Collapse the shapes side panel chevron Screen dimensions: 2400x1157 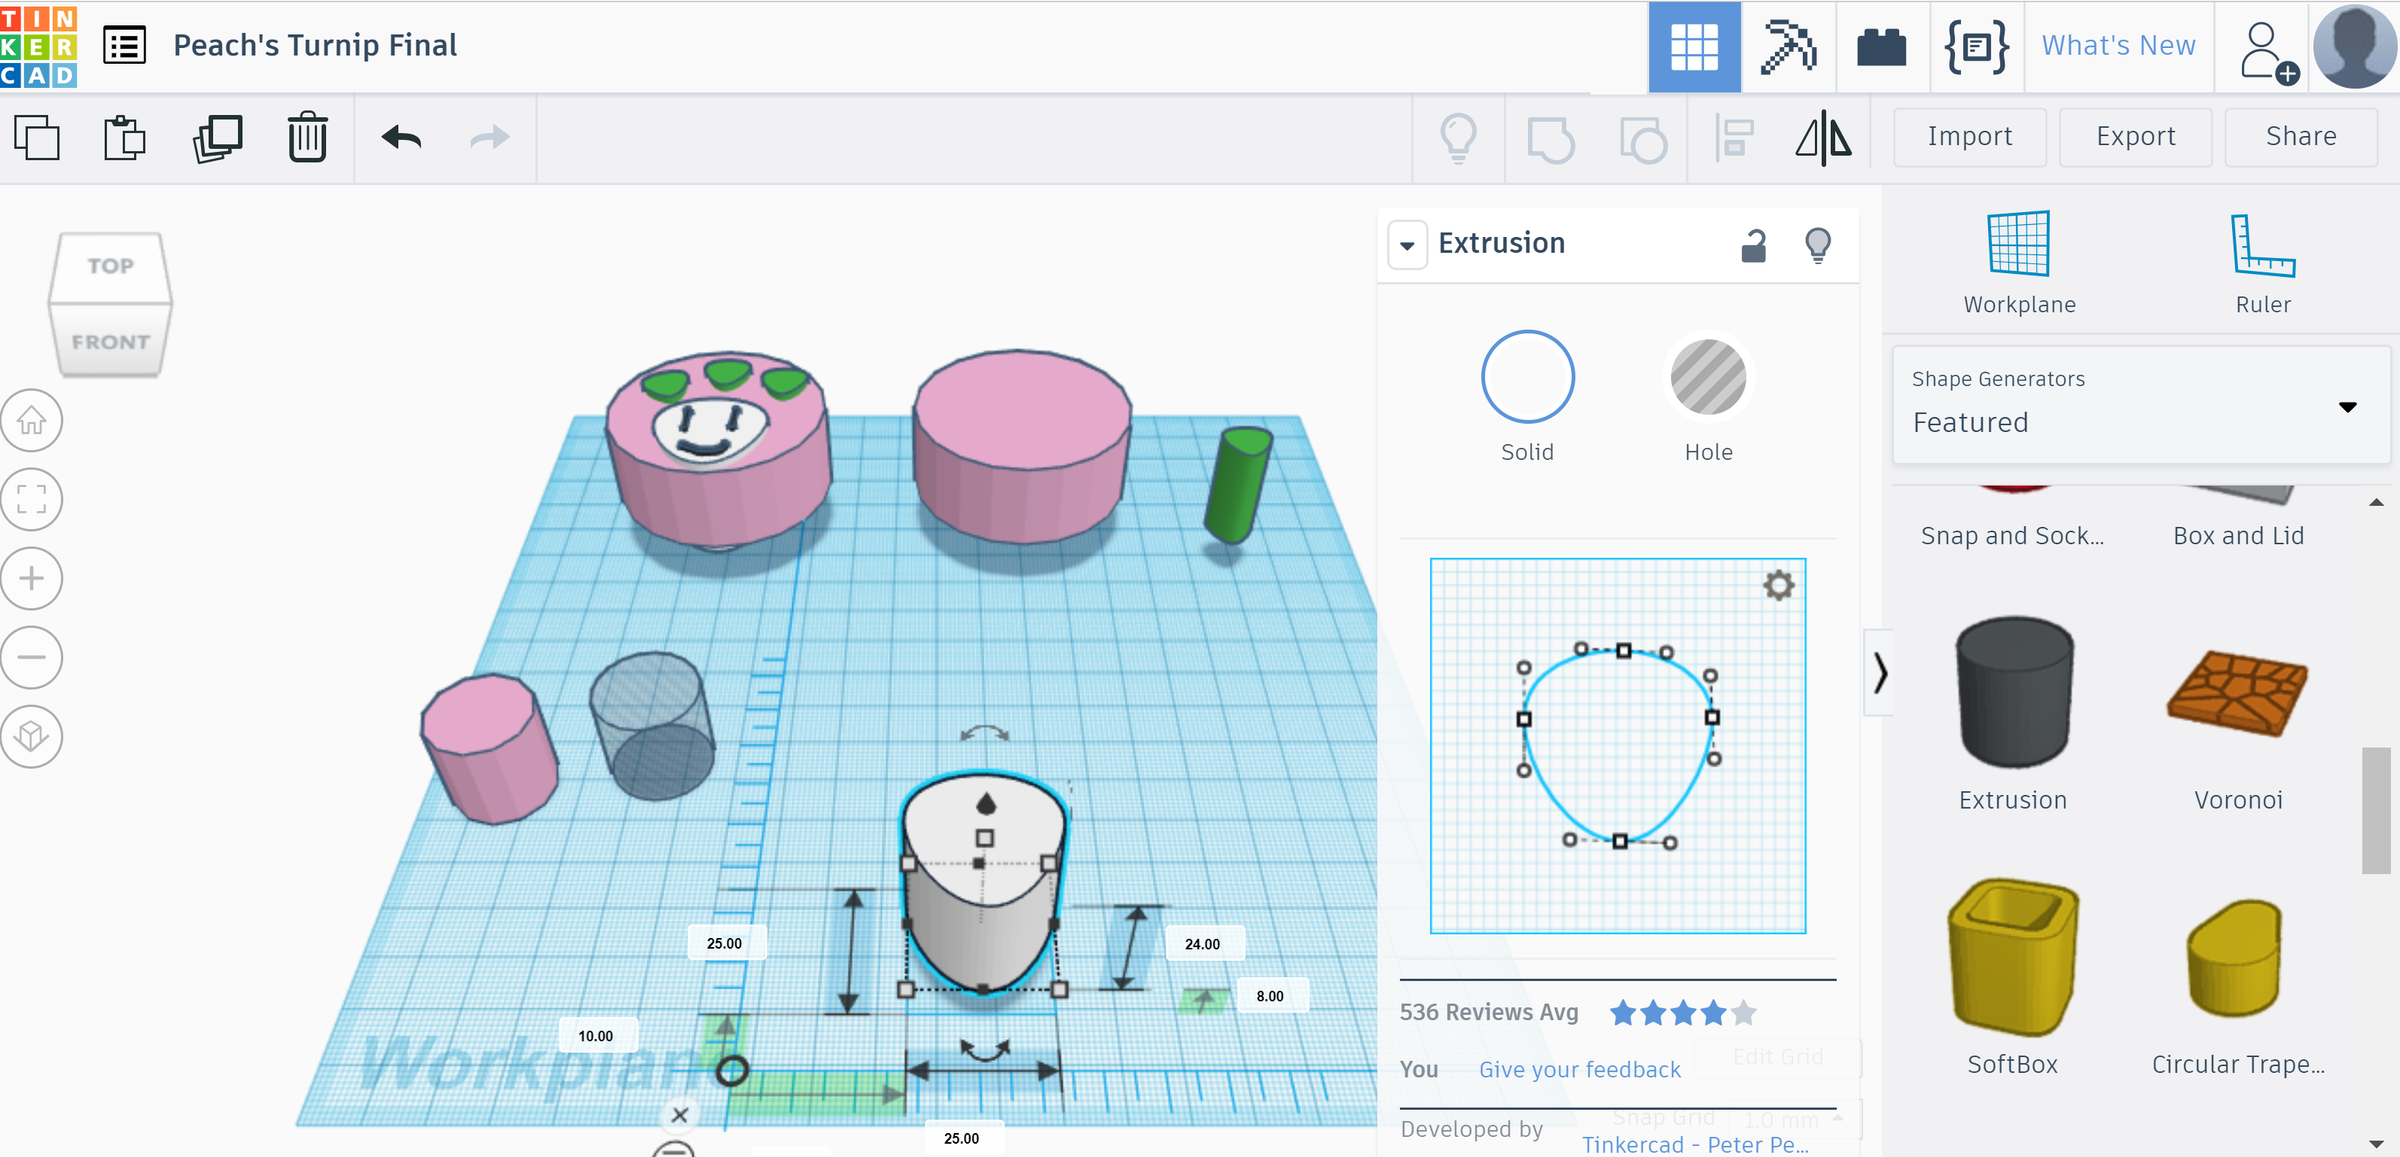point(1879,673)
